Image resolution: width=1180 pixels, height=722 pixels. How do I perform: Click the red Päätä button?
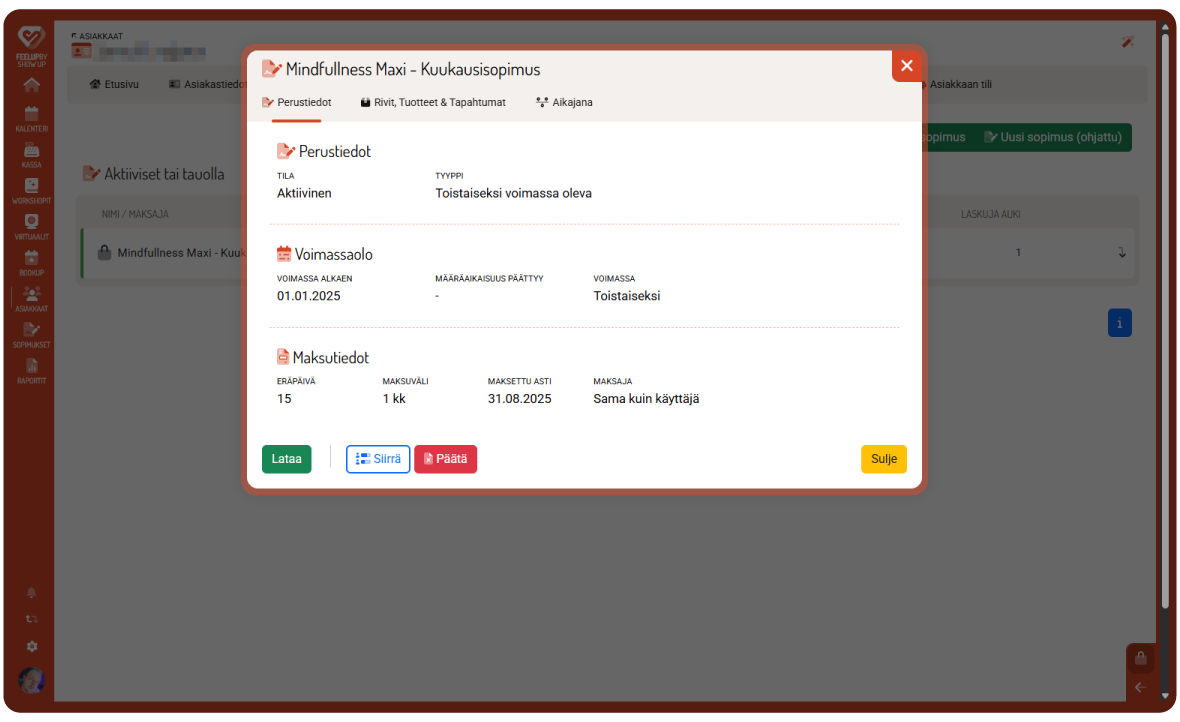[x=445, y=459]
